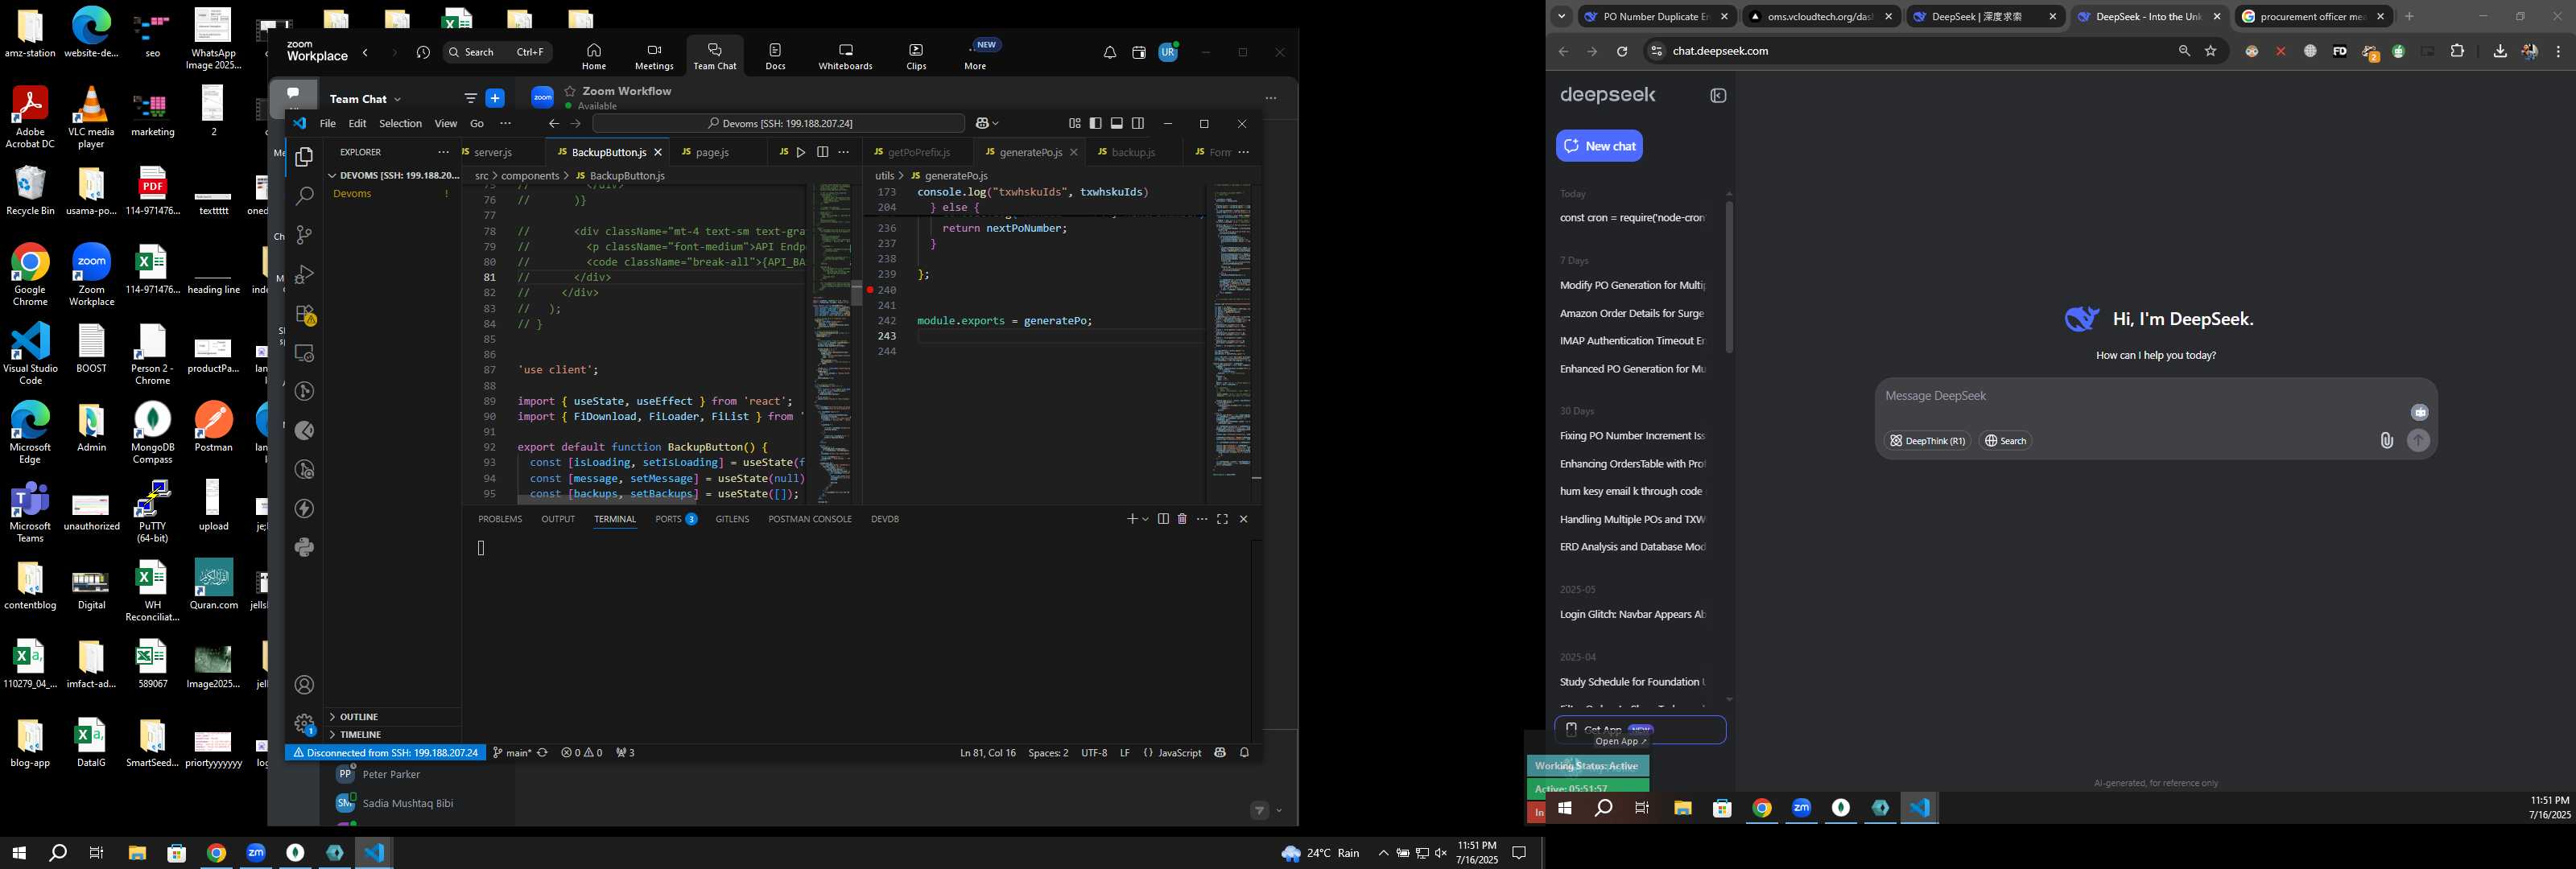Open the Team Chat dropdown in Zoom
The image size is (2576, 869).
[397, 99]
